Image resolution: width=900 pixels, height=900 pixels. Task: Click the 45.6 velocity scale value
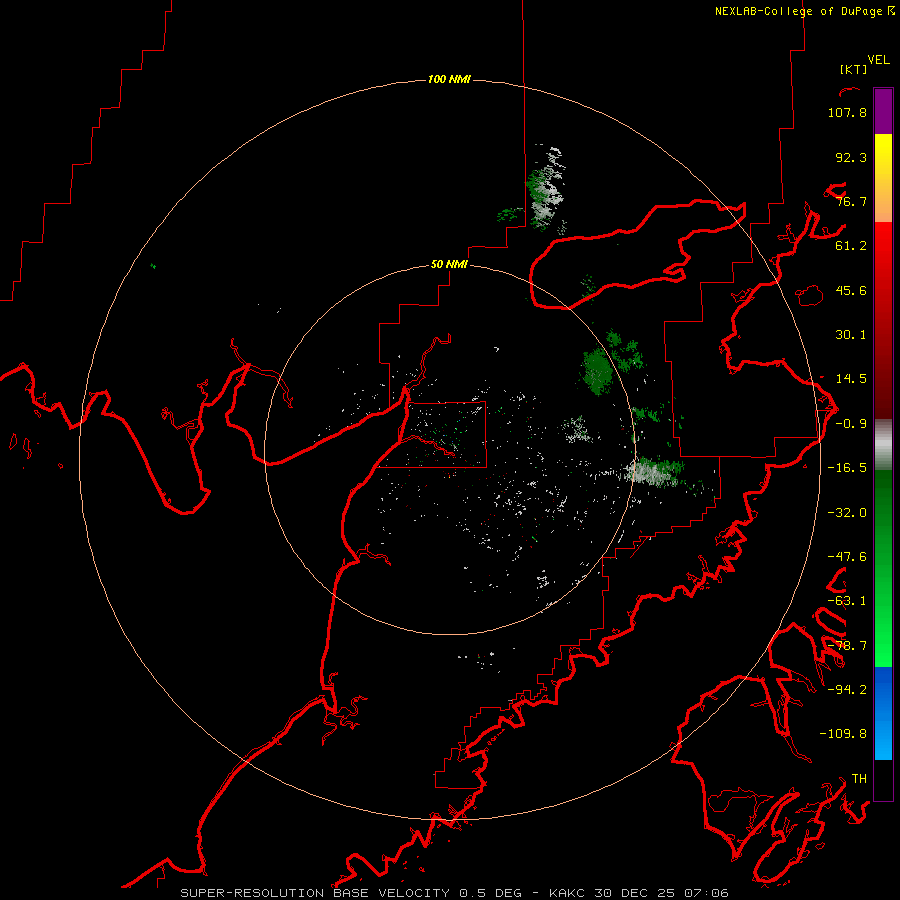851,290
